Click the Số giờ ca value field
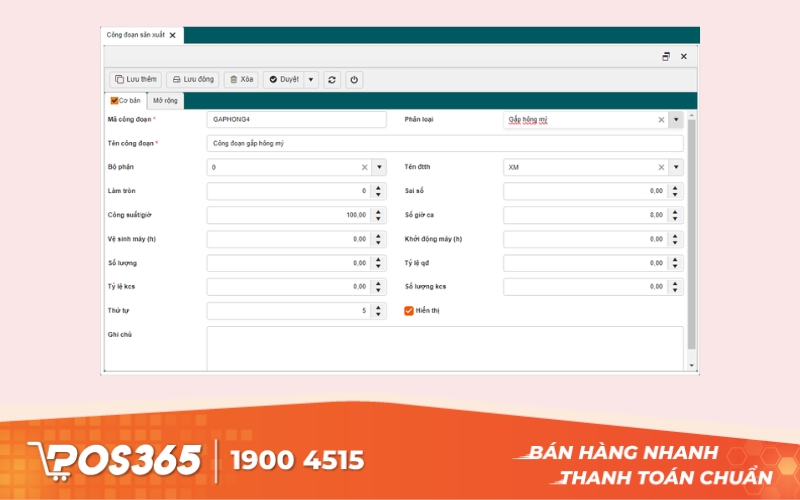 pyautogui.click(x=586, y=215)
